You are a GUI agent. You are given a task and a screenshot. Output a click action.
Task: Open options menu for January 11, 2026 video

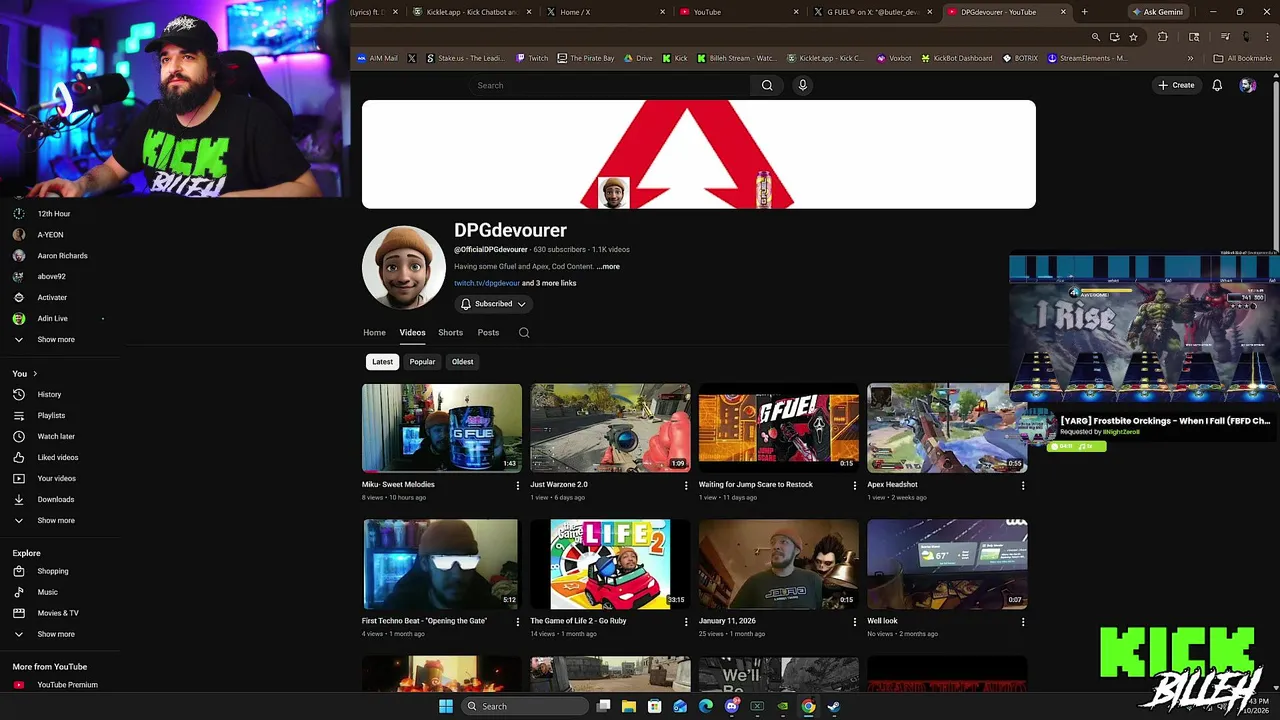click(854, 622)
